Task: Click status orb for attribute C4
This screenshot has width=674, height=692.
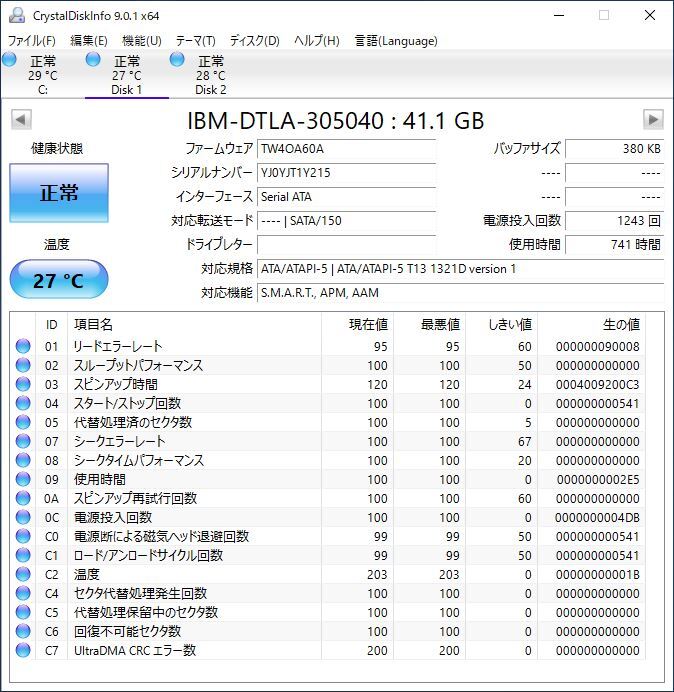Action: (x=23, y=593)
